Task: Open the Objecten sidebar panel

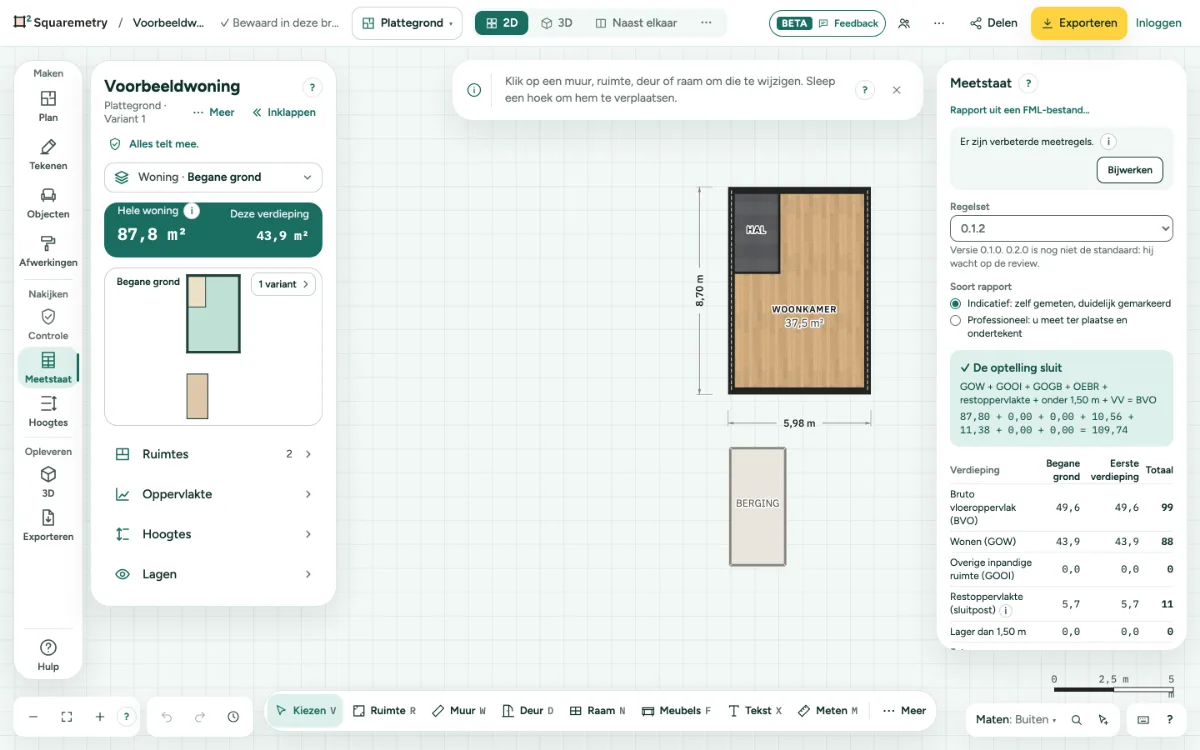Action: pyautogui.click(x=48, y=203)
